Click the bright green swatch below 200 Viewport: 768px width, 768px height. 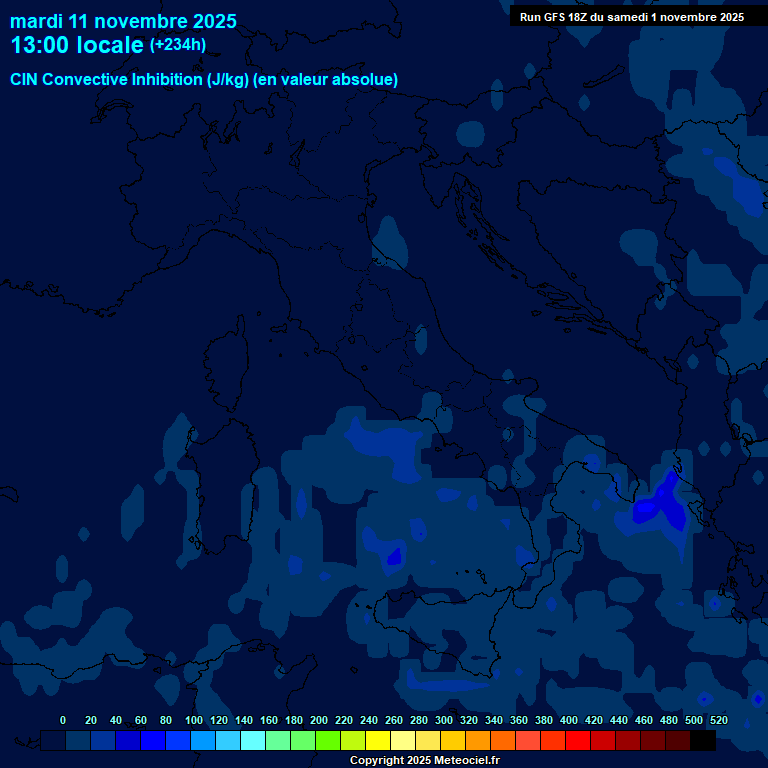[328, 741]
